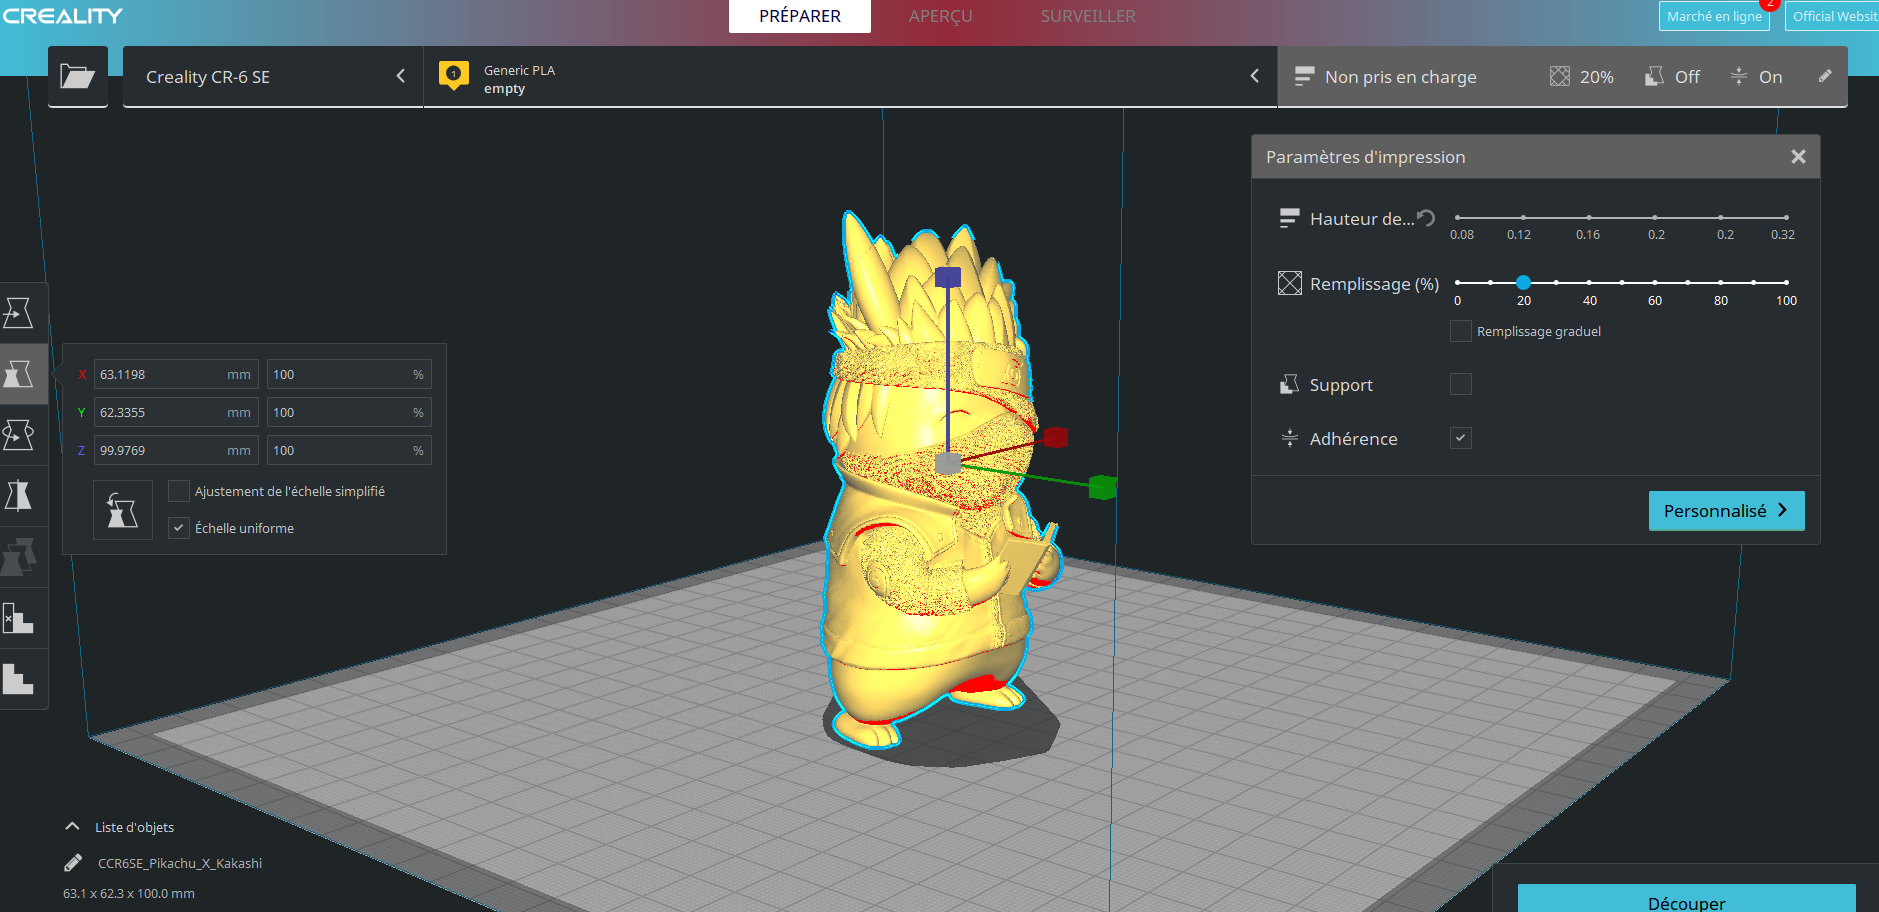Close the Paramètres d'impression panel

tap(1798, 157)
